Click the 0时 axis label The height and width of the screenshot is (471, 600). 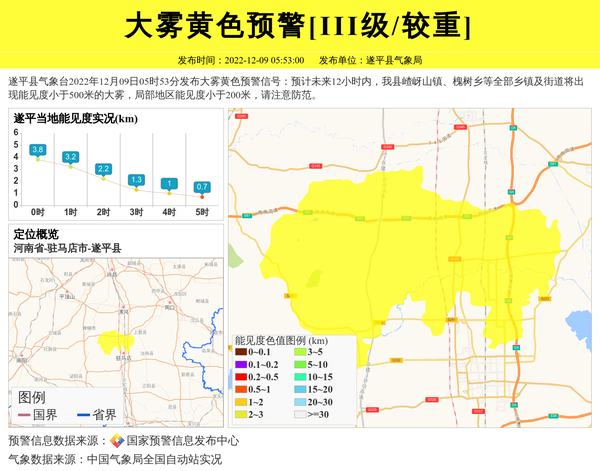(38, 212)
